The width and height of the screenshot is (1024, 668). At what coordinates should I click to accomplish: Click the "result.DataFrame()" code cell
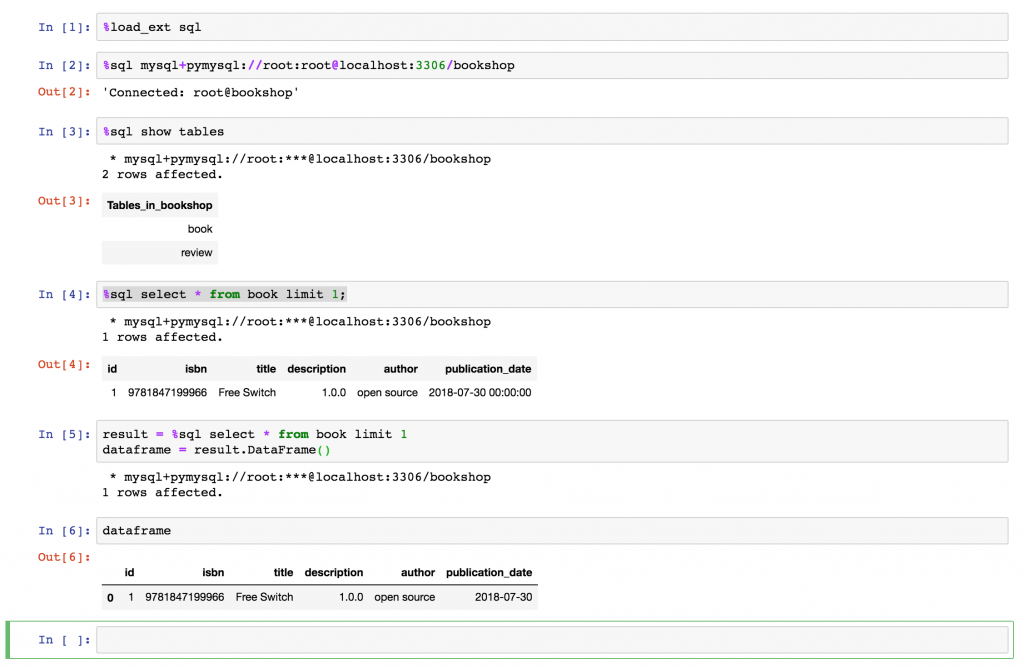(550, 442)
